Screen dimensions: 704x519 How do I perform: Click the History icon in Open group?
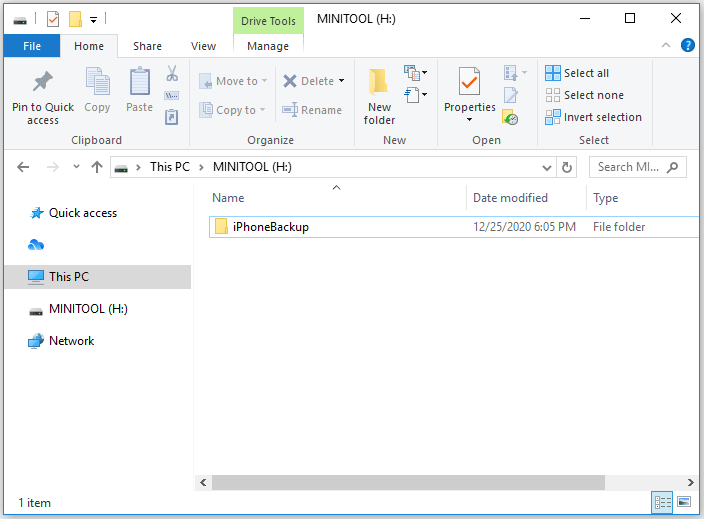[510, 118]
